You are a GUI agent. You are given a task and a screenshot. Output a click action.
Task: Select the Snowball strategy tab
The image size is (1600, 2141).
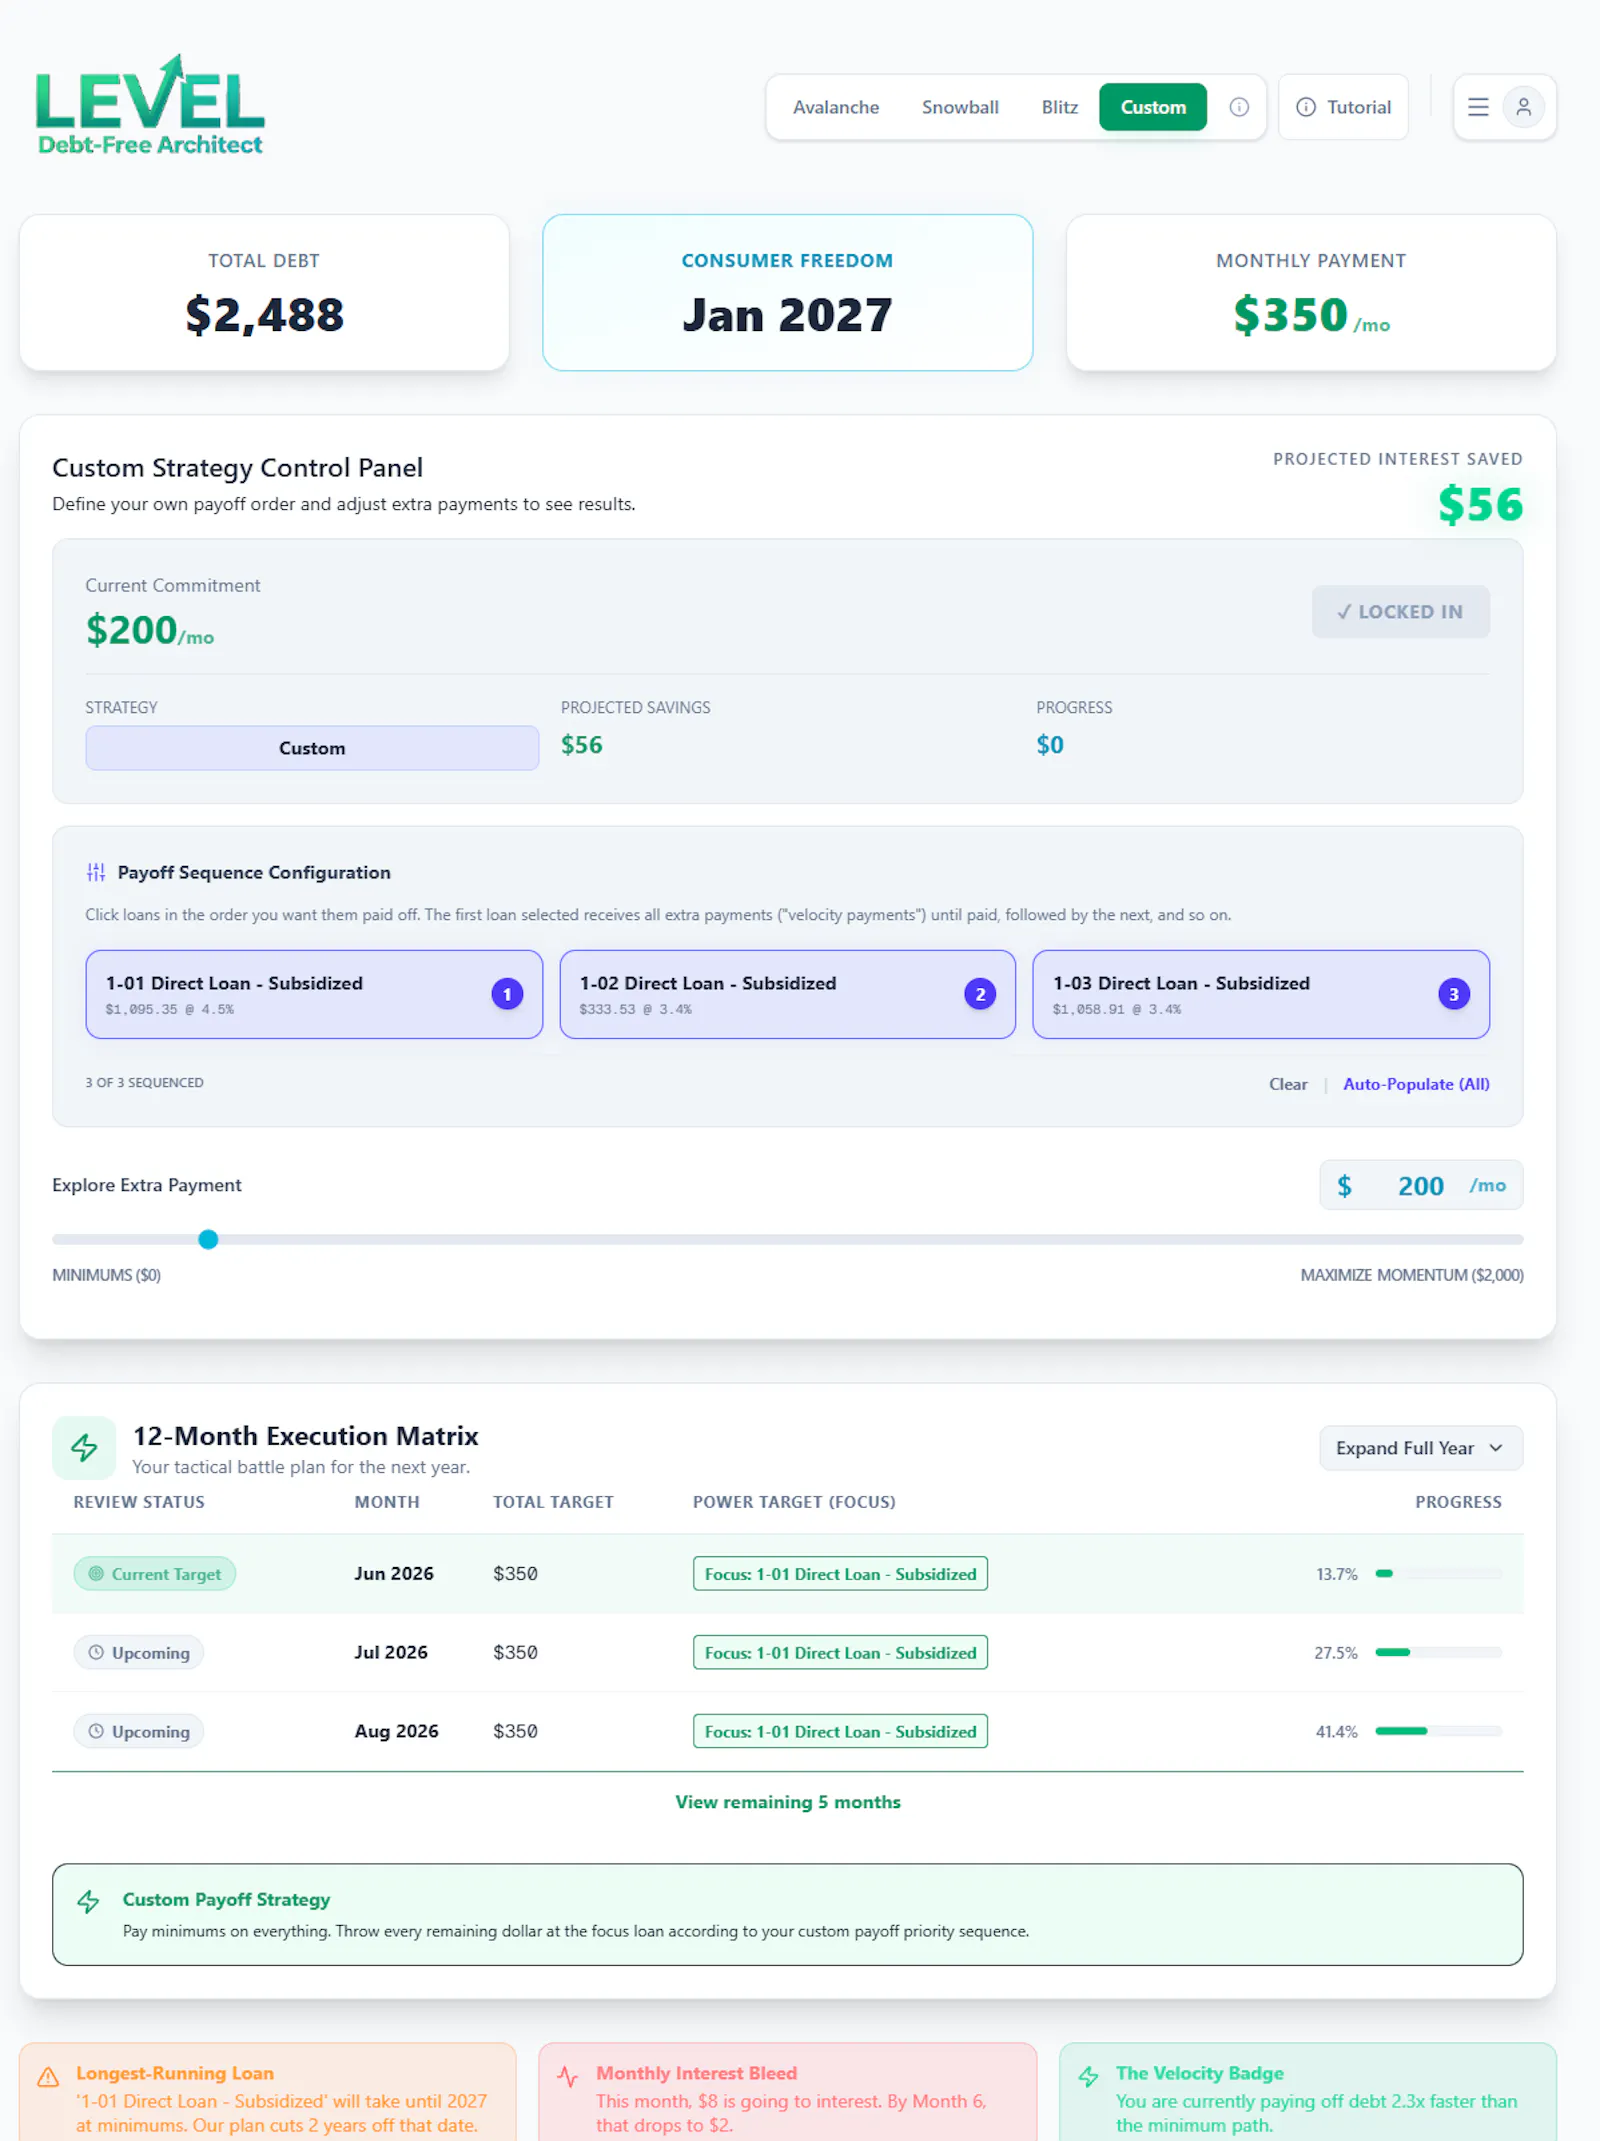click(960, 107)
